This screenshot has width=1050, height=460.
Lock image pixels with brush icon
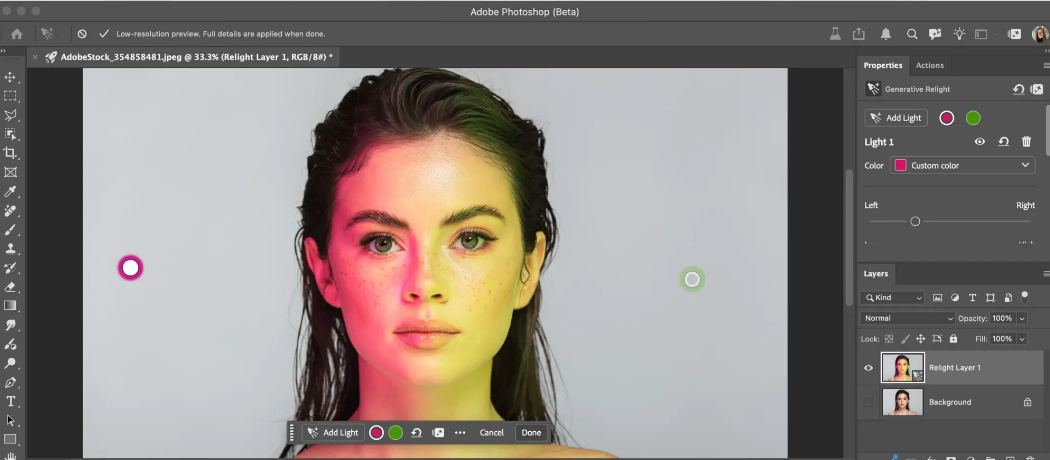tap(905, 339)
